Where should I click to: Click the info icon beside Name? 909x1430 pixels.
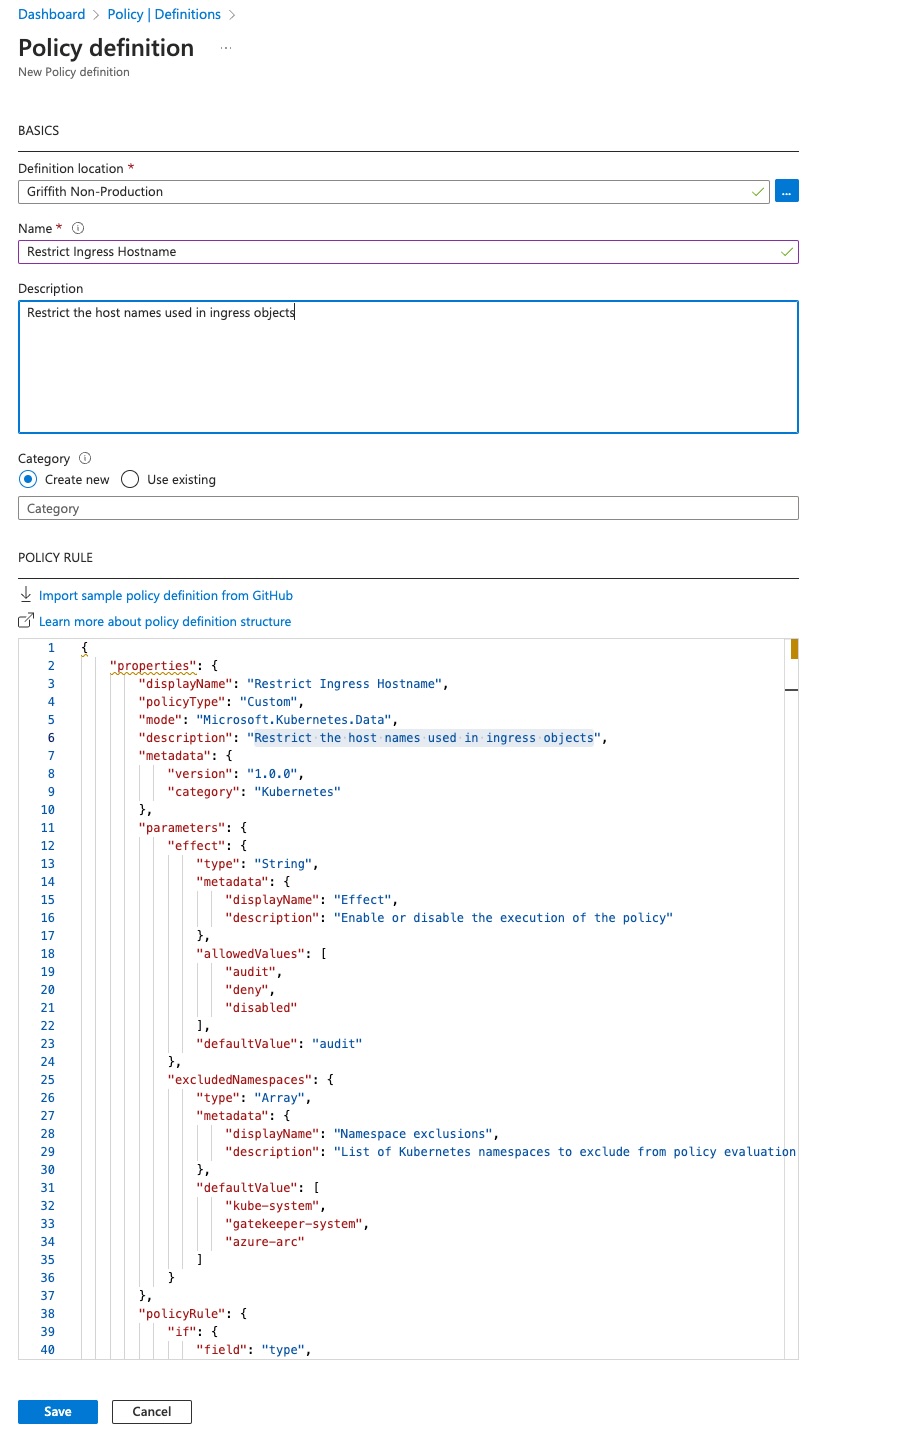[x=78, y=228]
